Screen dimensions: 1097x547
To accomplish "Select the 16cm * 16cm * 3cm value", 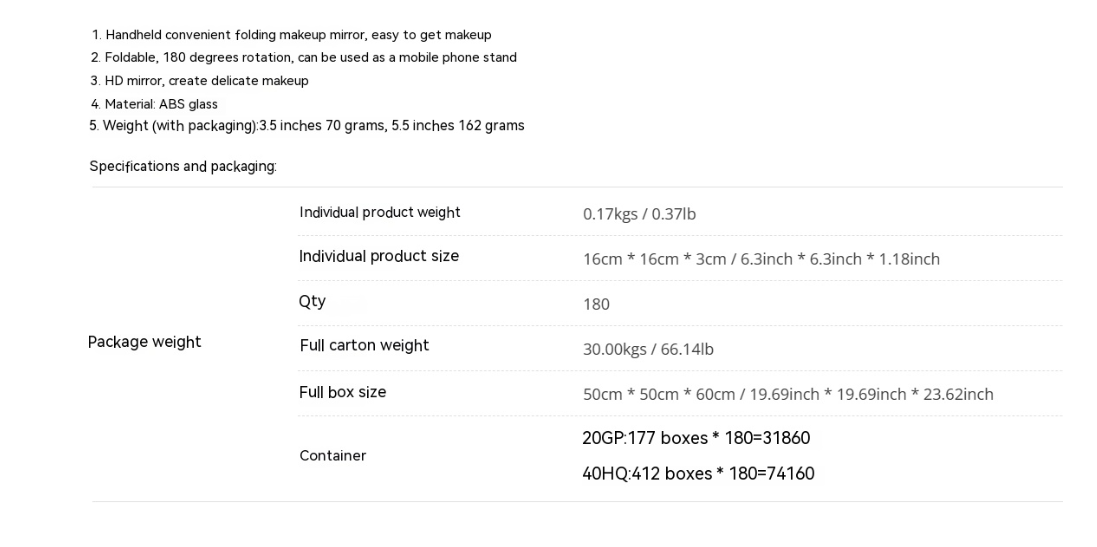I will tap(761, 259).
